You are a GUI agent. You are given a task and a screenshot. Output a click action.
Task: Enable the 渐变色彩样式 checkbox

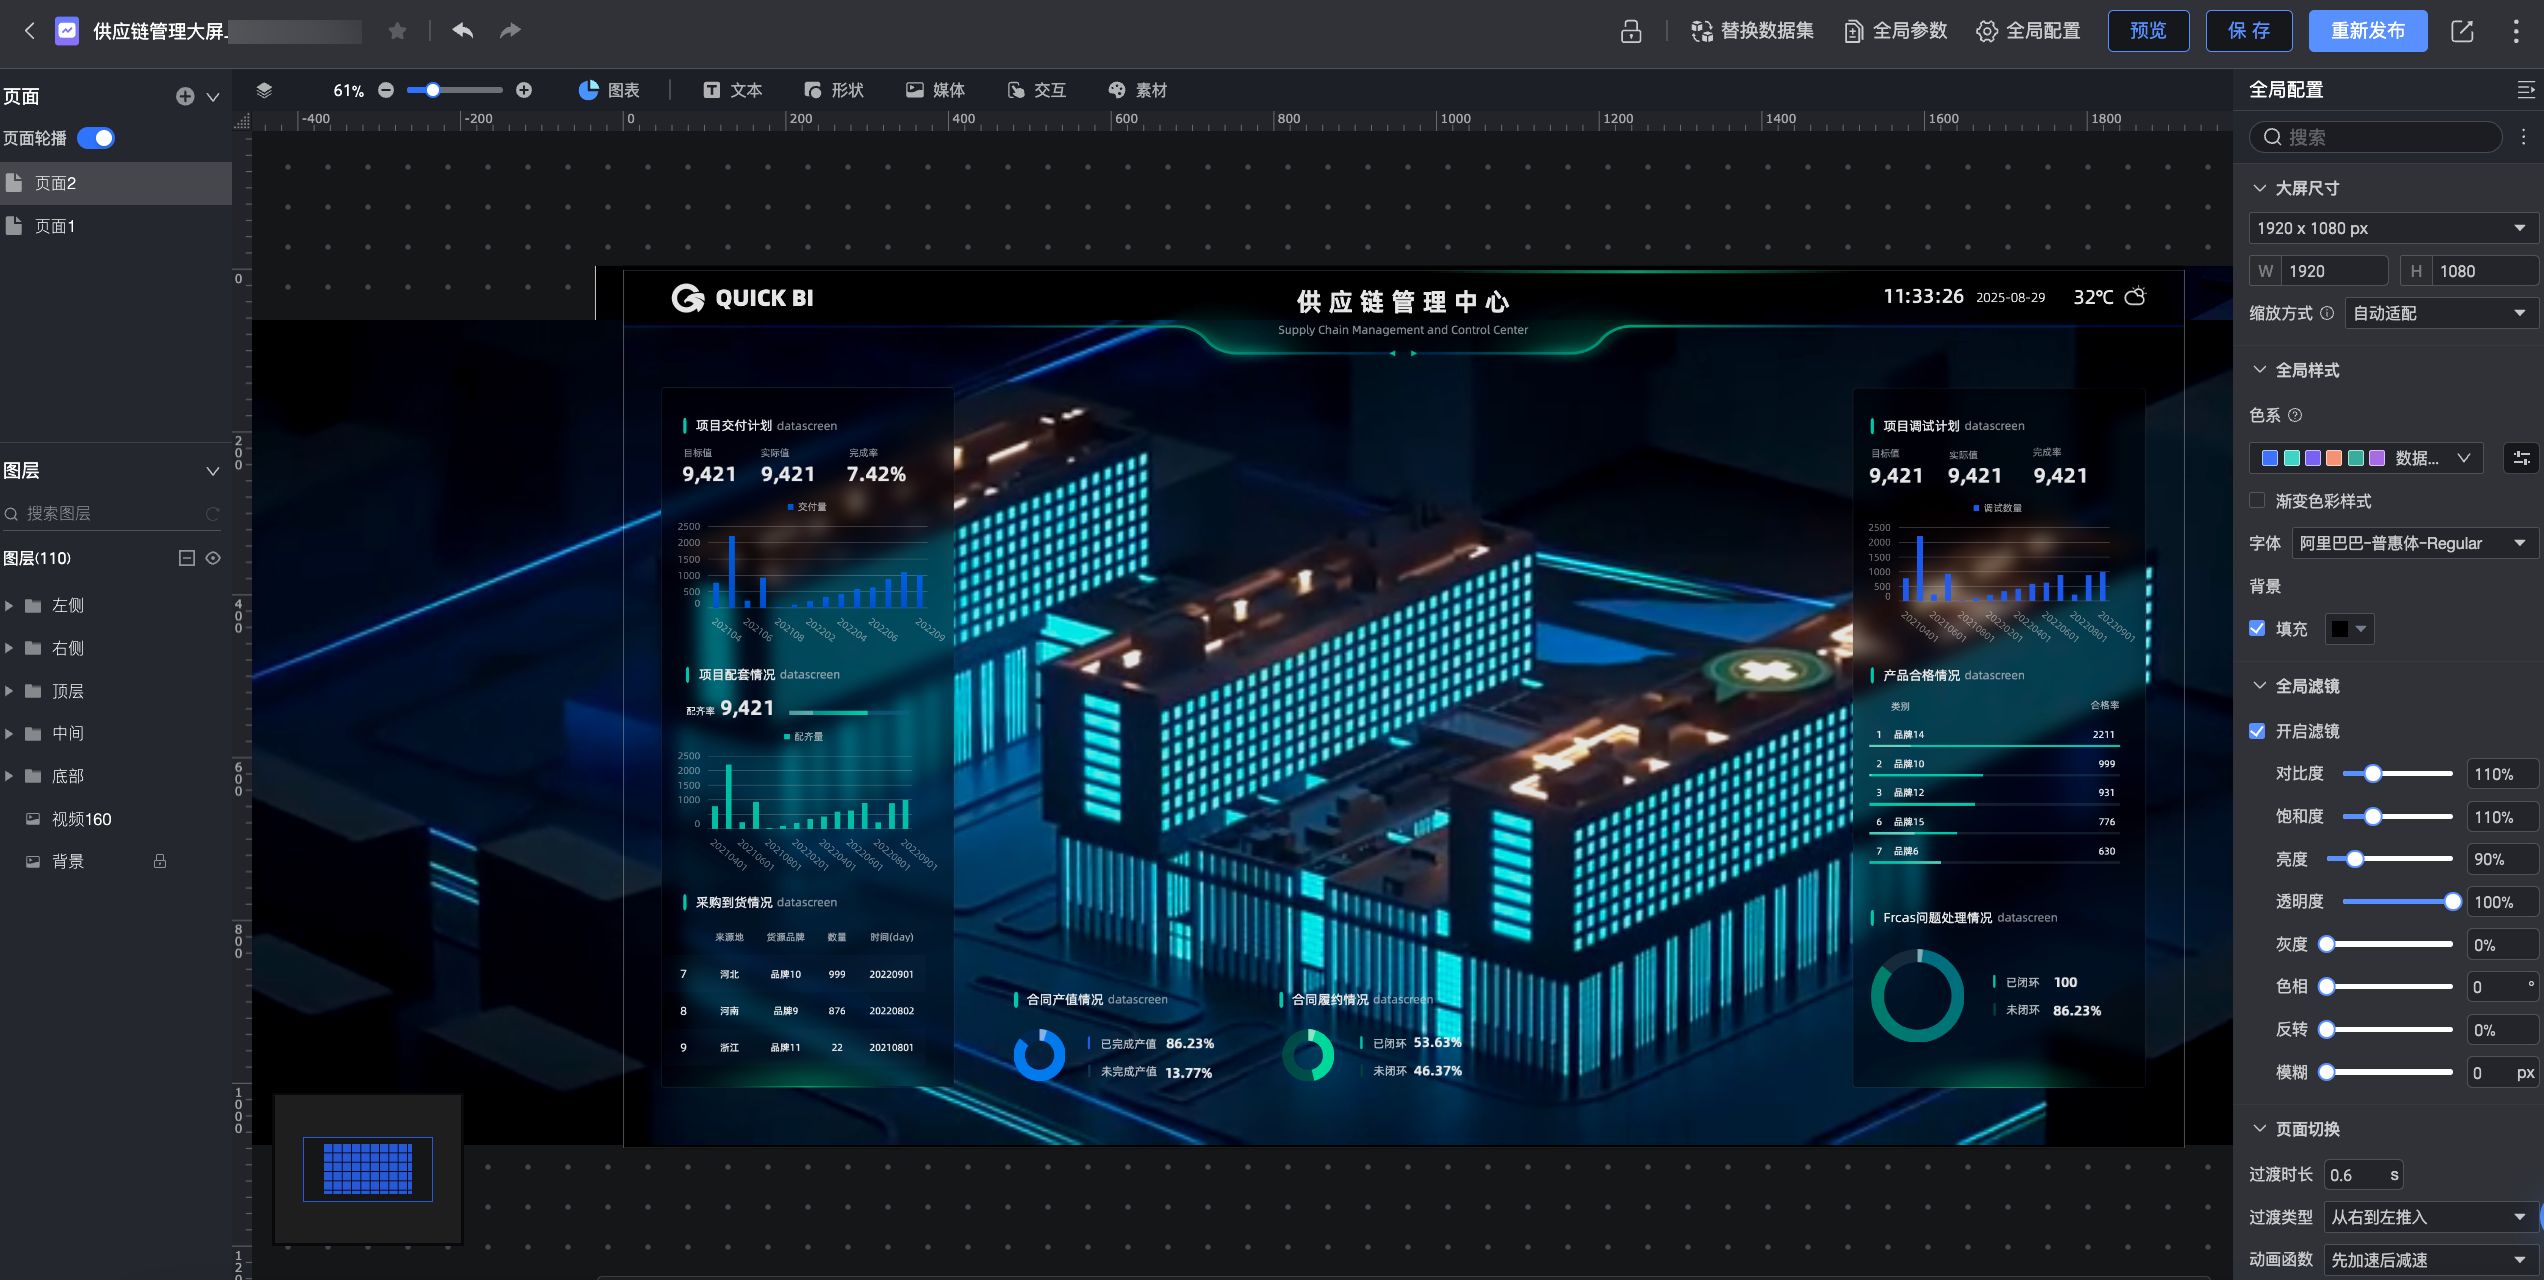pyautogui.click(x=2257, y=500)
